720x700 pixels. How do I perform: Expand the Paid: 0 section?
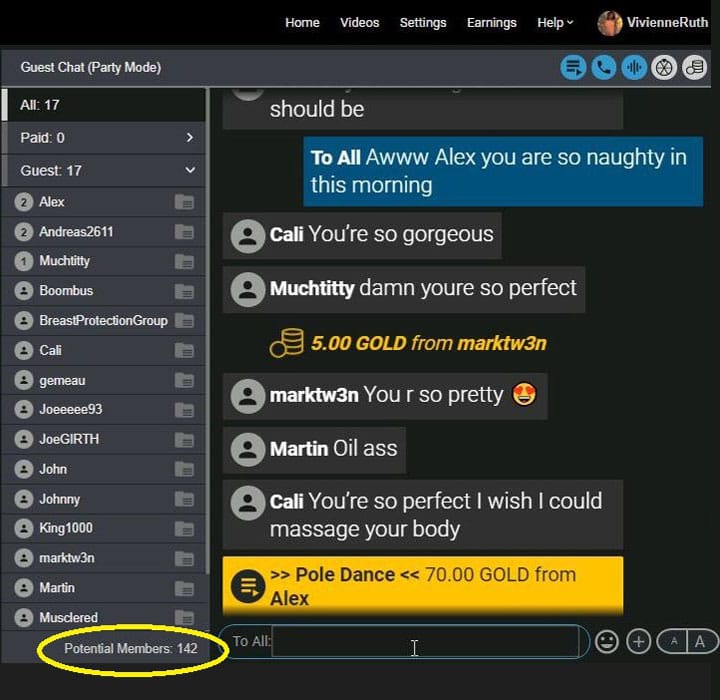[x=104, y=137]
